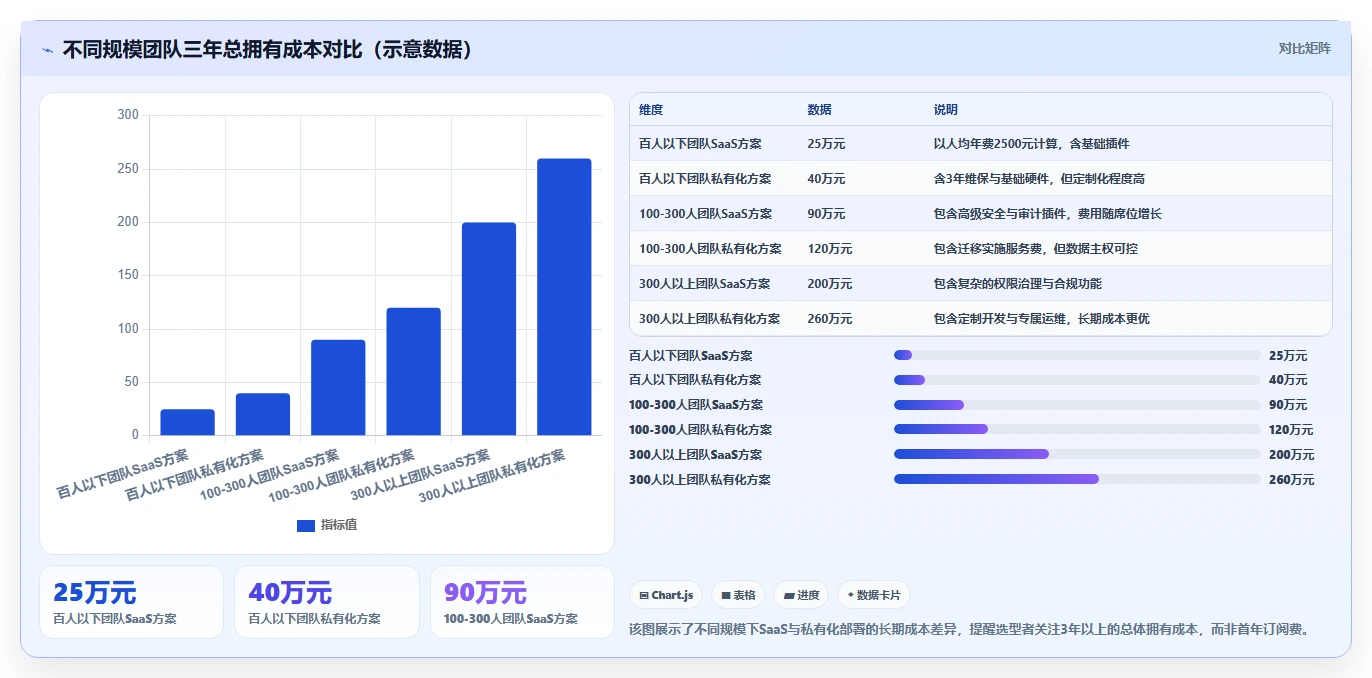Click table data cell 120万元

pos(829,249)
